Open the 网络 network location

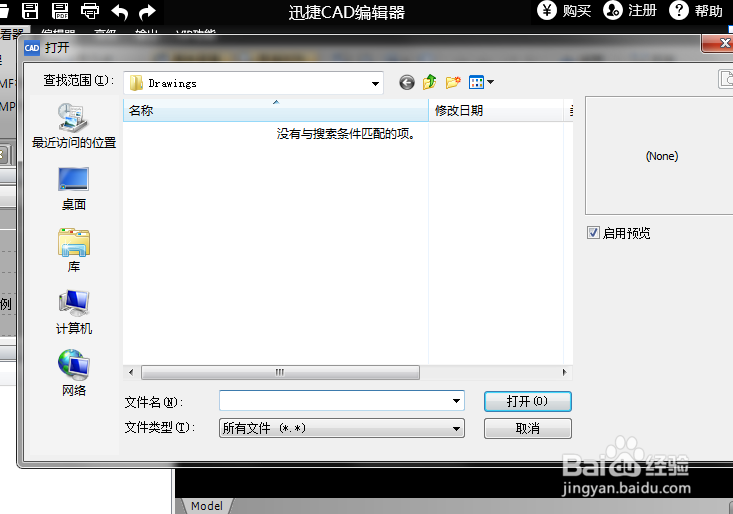74,373
